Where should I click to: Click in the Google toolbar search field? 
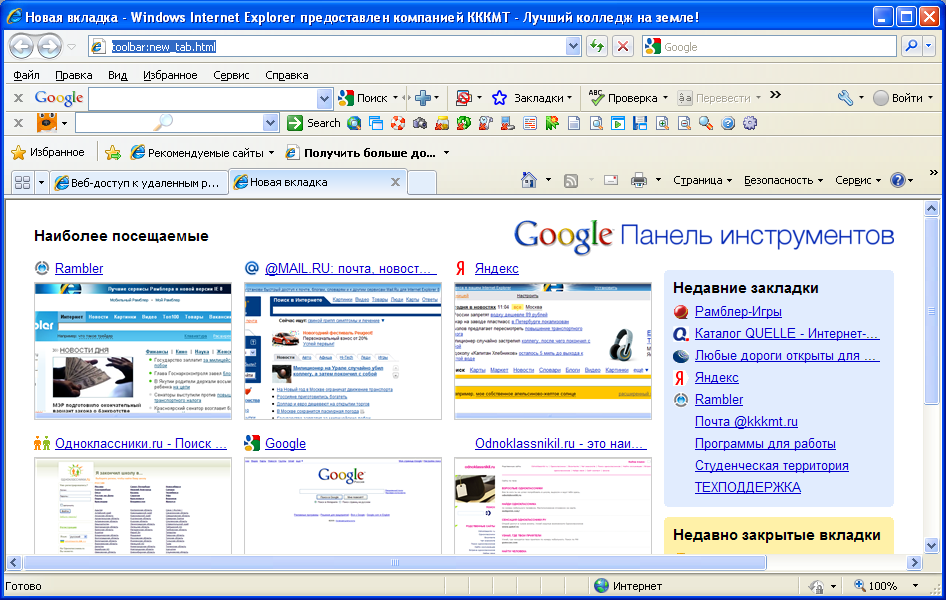203,98
